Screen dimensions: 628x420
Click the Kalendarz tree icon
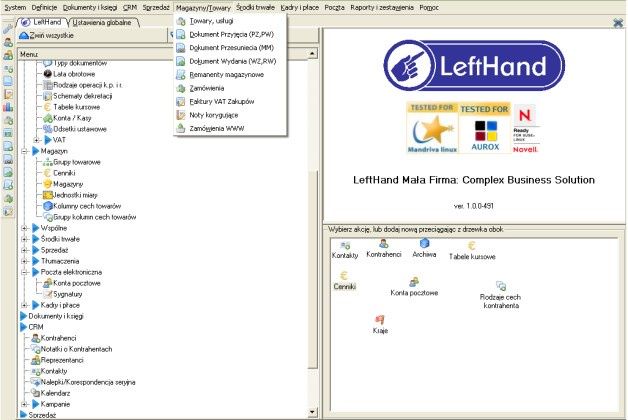[35, 393]
